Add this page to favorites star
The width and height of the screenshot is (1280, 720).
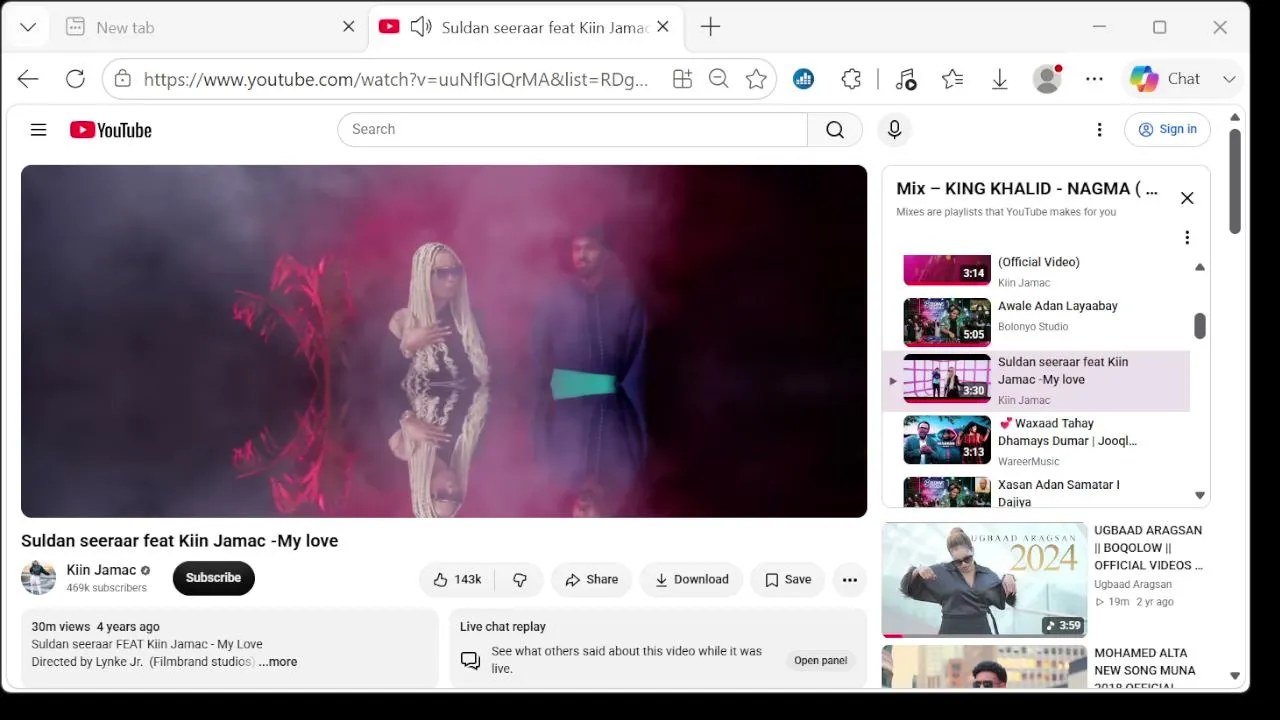coord(756,79)
